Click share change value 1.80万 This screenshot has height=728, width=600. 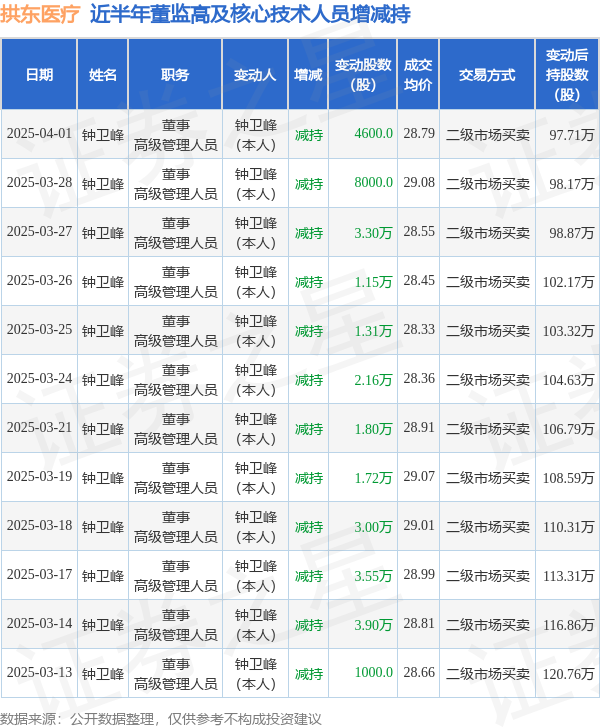pos(373,429)
